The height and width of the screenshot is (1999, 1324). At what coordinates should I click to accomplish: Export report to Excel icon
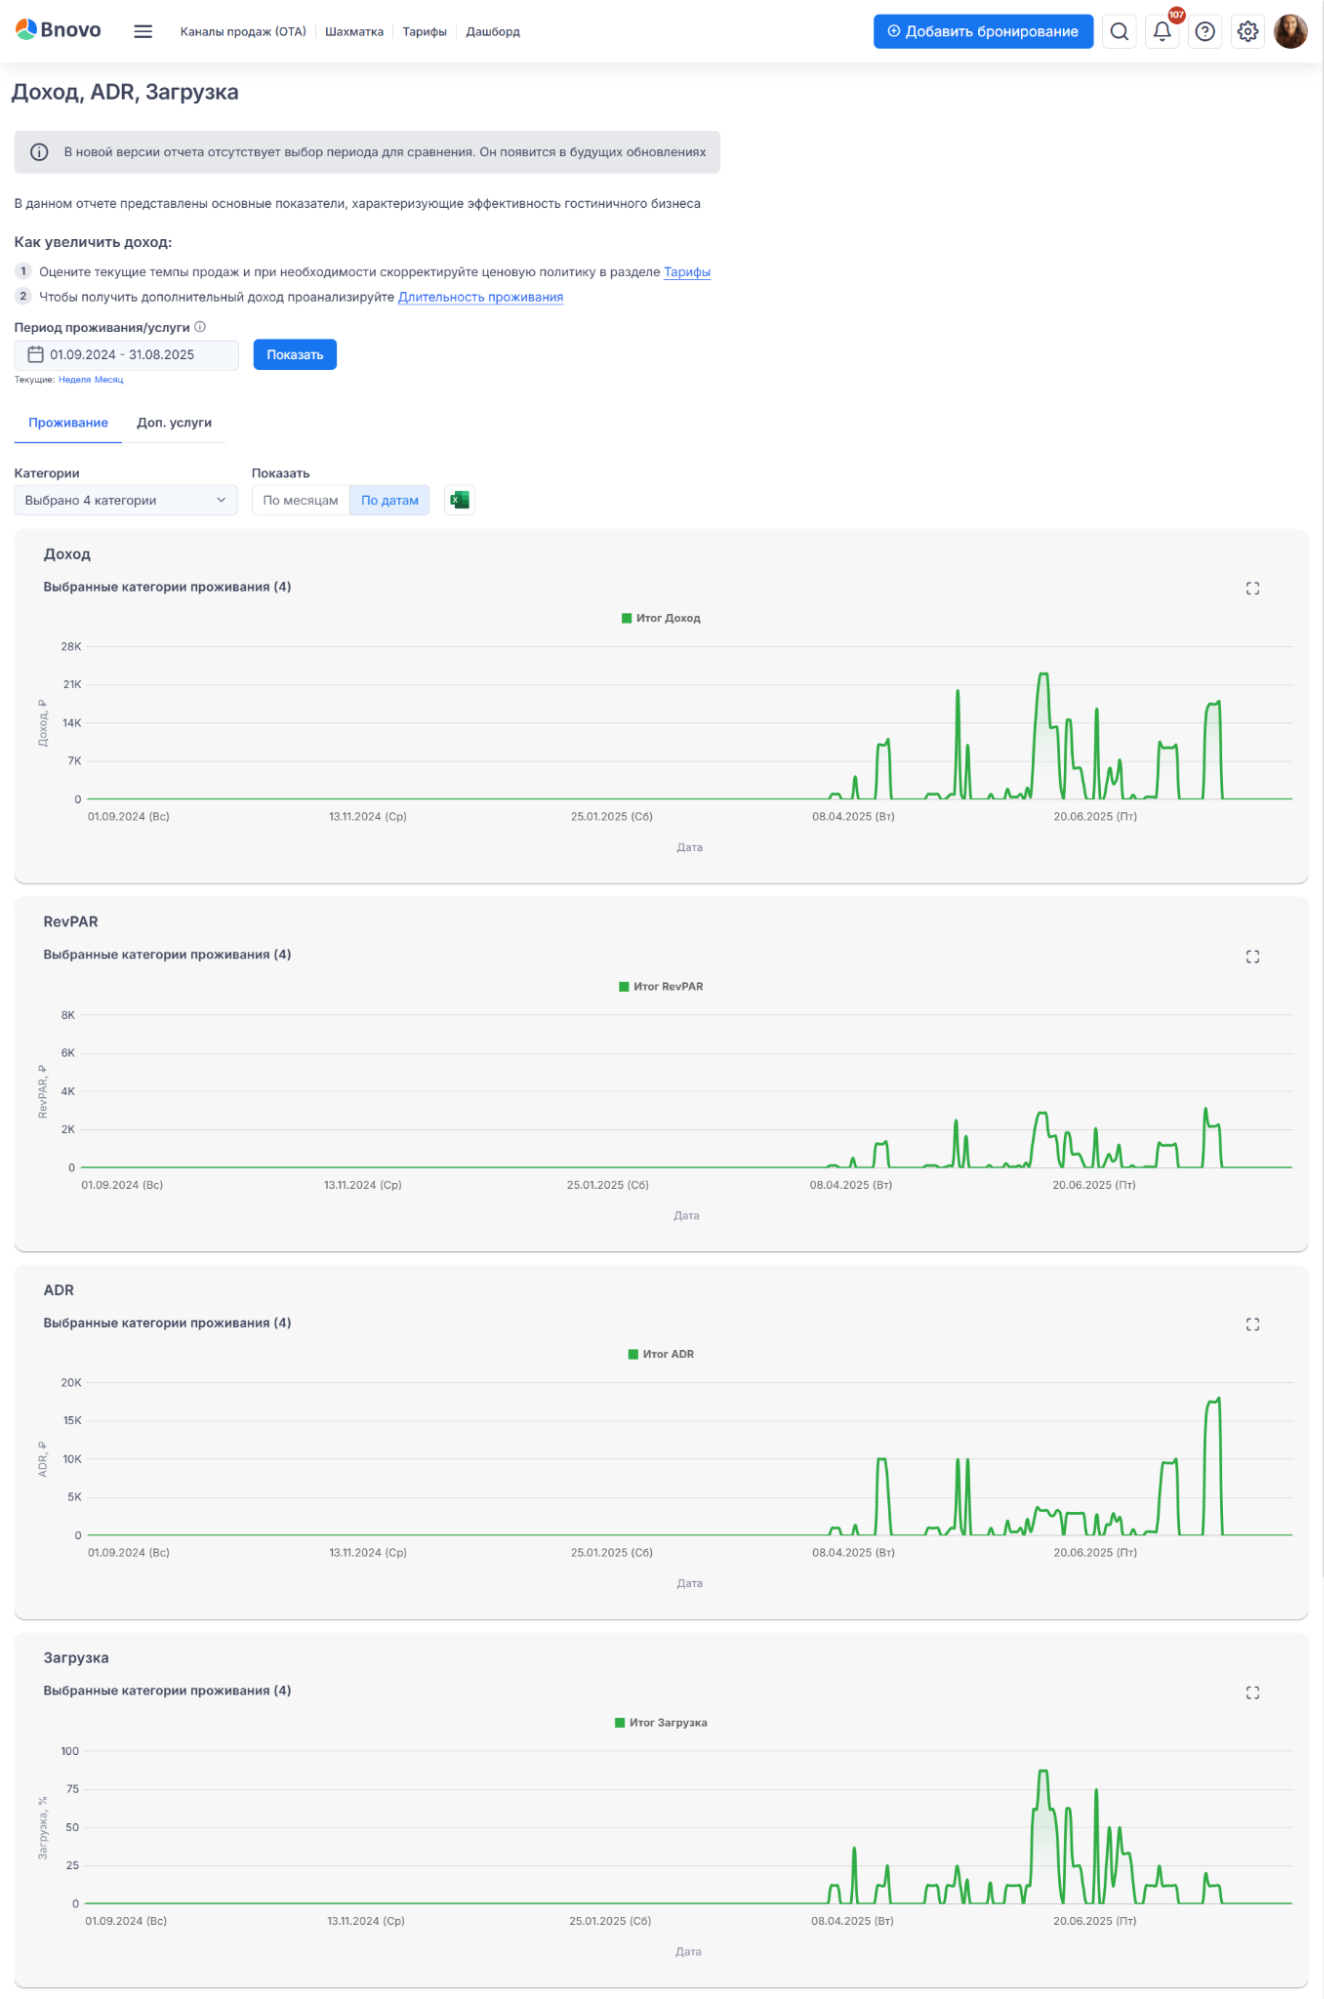(459, 500)
